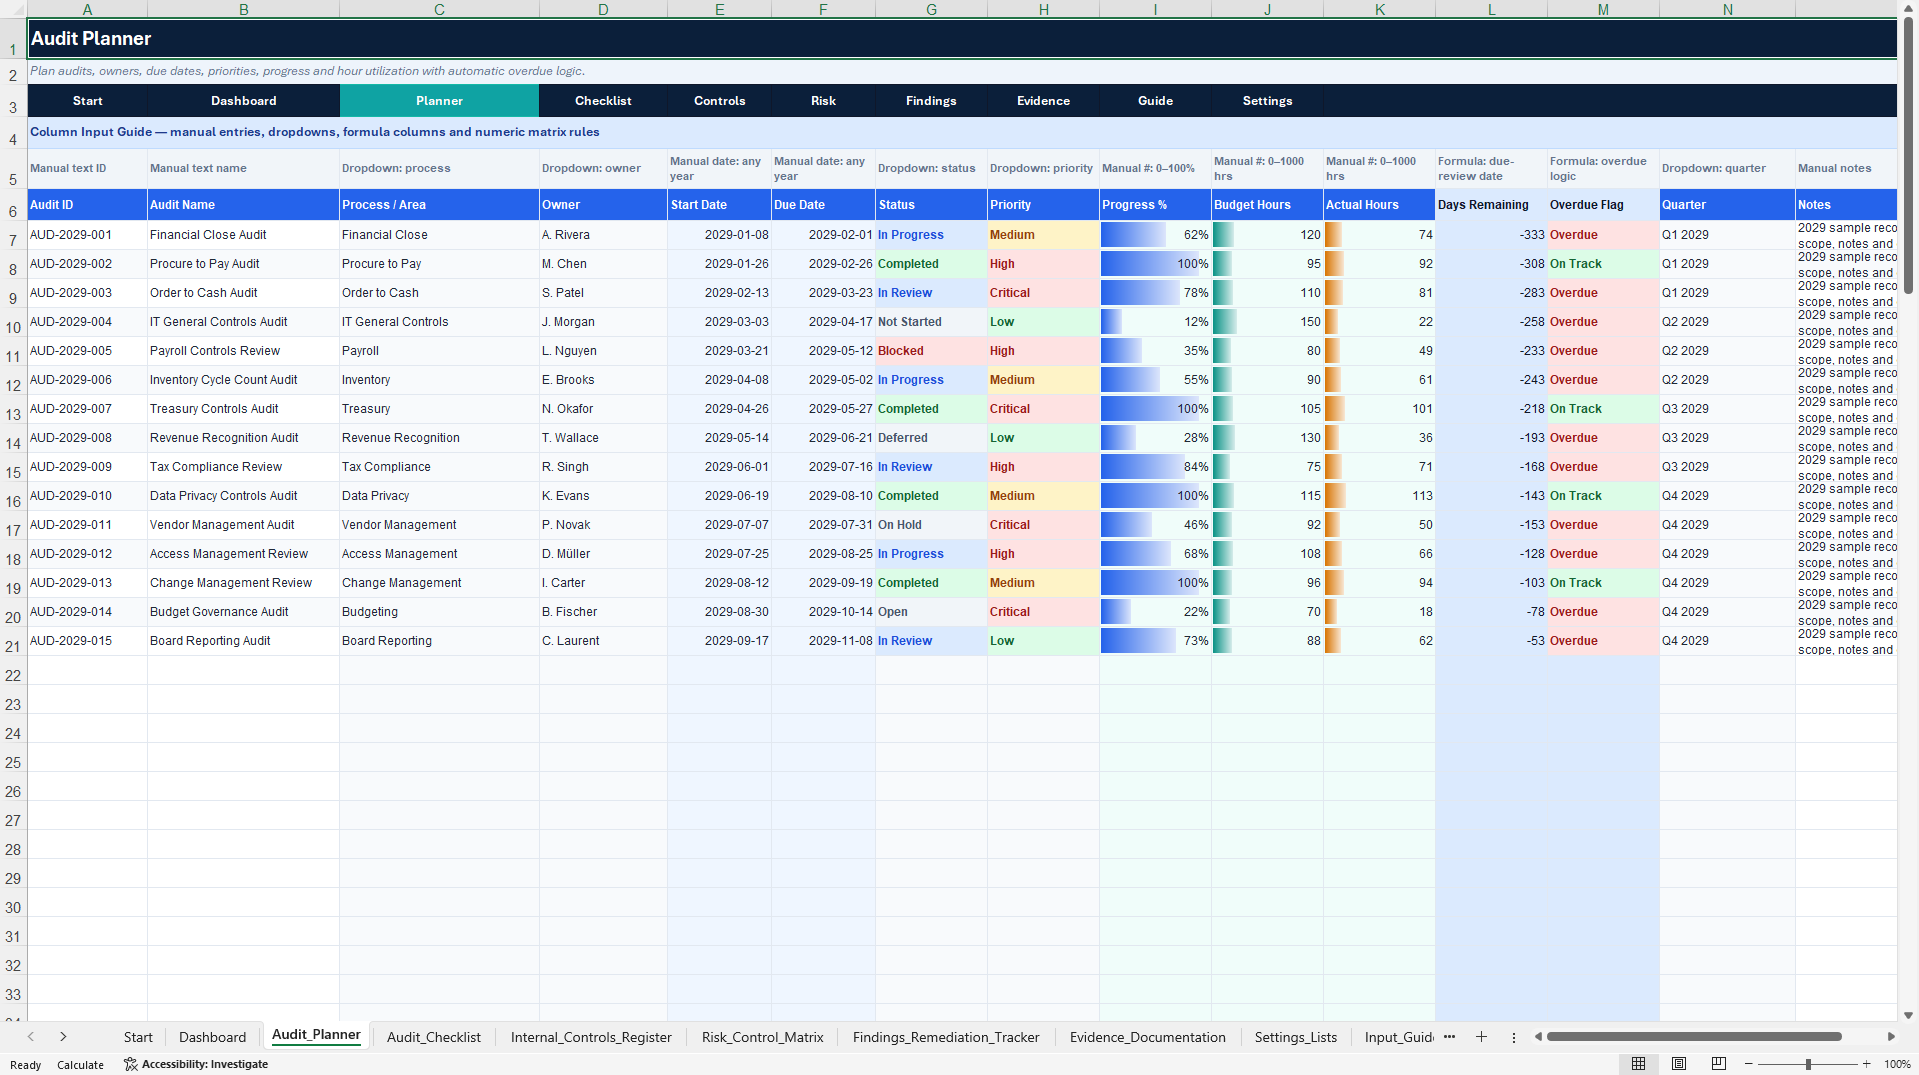Open hidden sheet tabs ellipsis
The height and width of the screenshot is (1075, 1919).
pyautogui.click(x=1450, y=1037)
